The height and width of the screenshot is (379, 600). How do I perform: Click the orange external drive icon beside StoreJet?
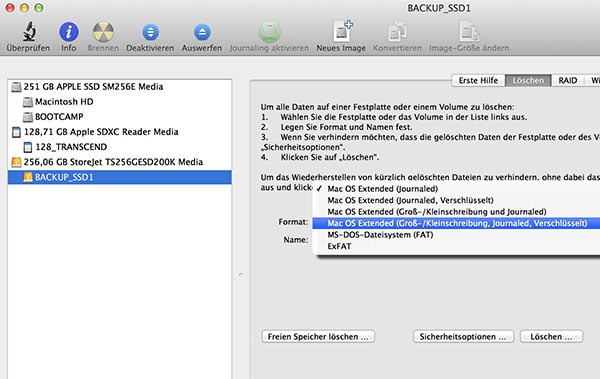pos(16,162)
